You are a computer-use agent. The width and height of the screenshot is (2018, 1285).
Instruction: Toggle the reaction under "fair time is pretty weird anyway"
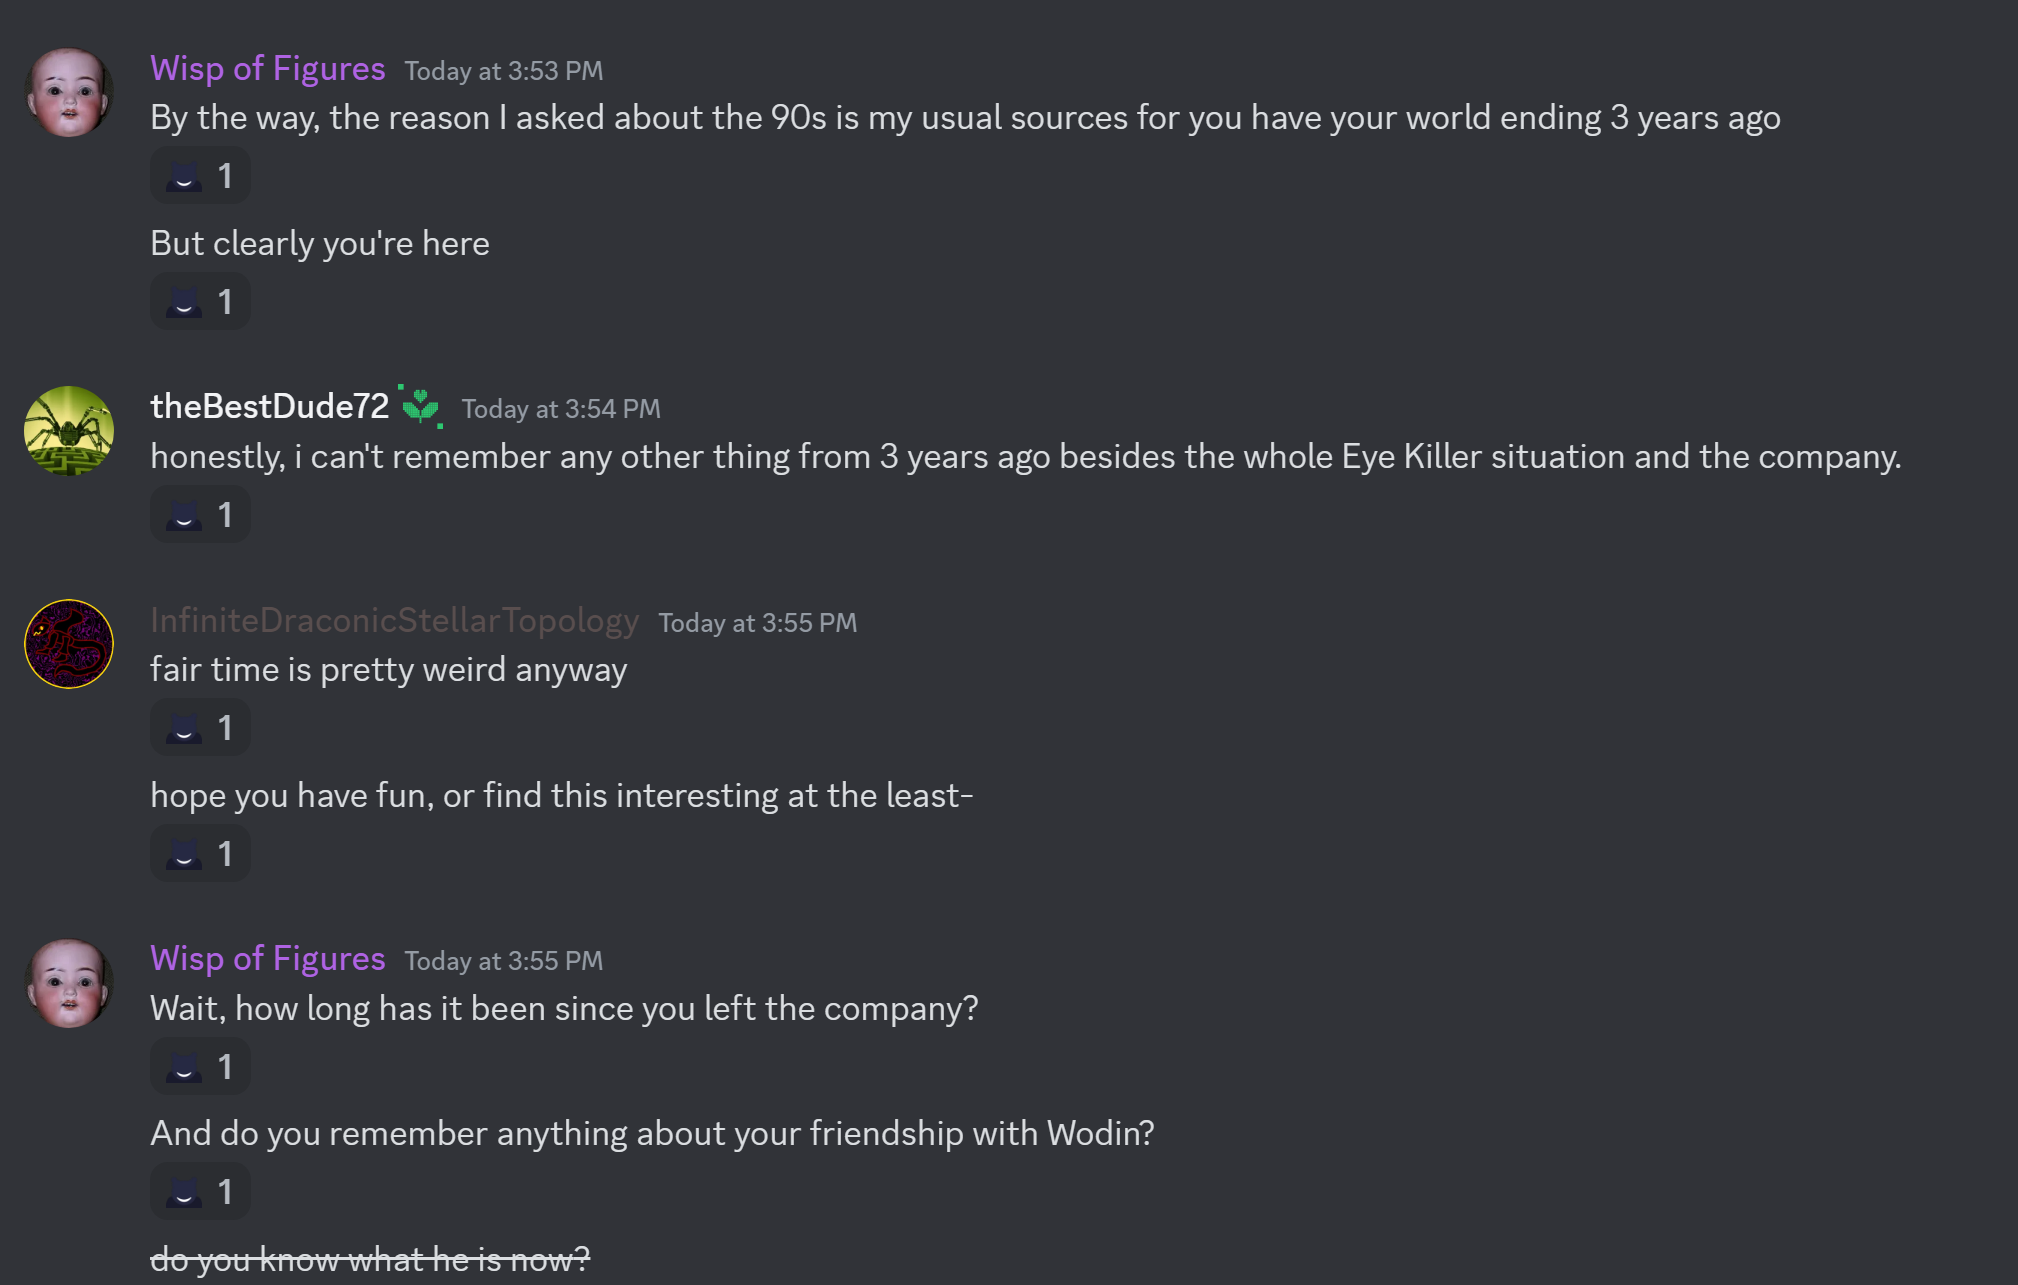pos(200,728)
